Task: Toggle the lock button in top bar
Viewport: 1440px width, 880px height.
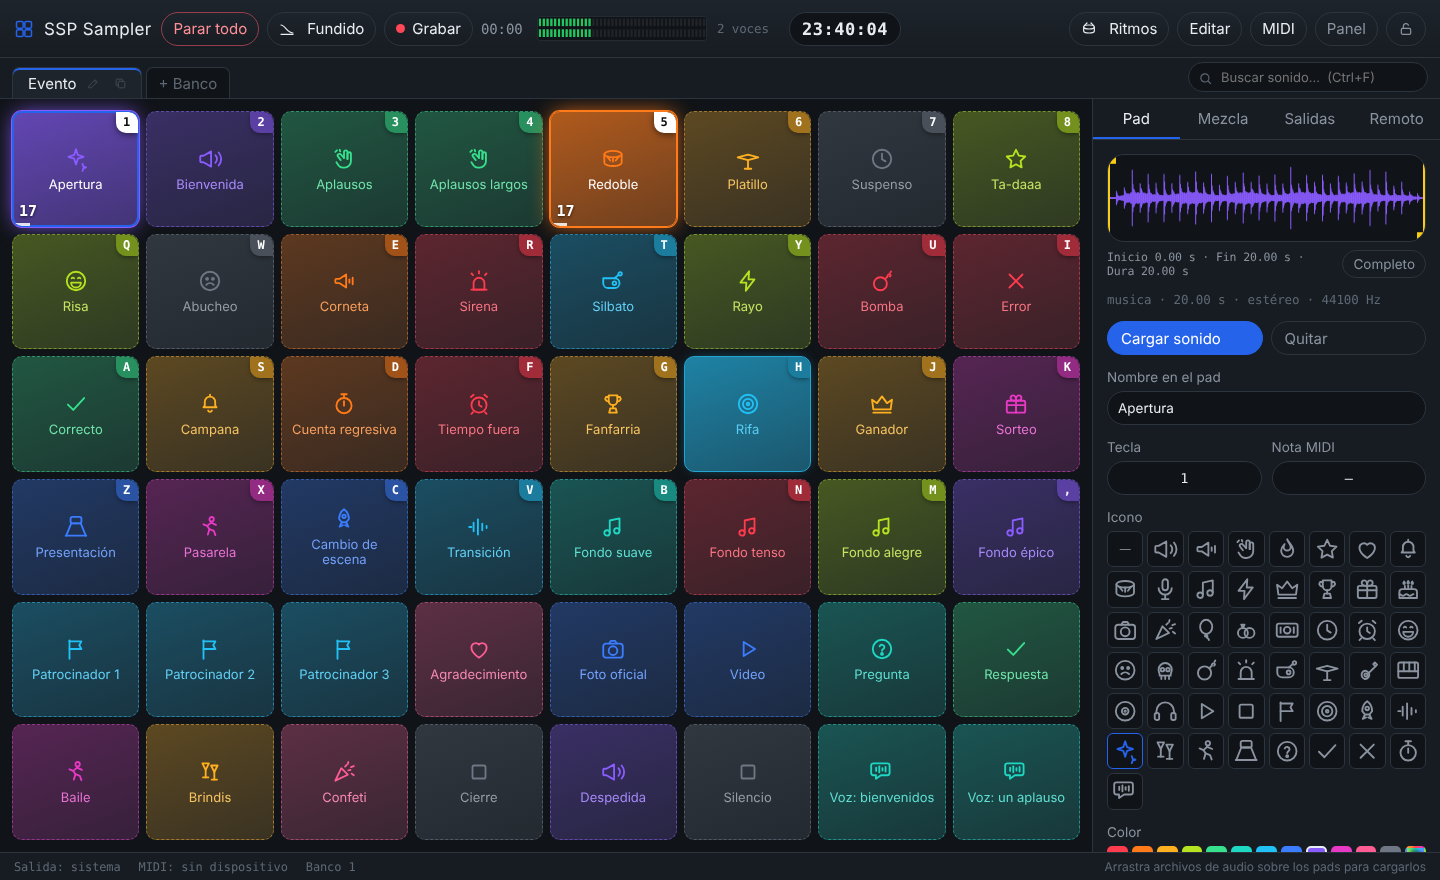Action: [1406, 29]
